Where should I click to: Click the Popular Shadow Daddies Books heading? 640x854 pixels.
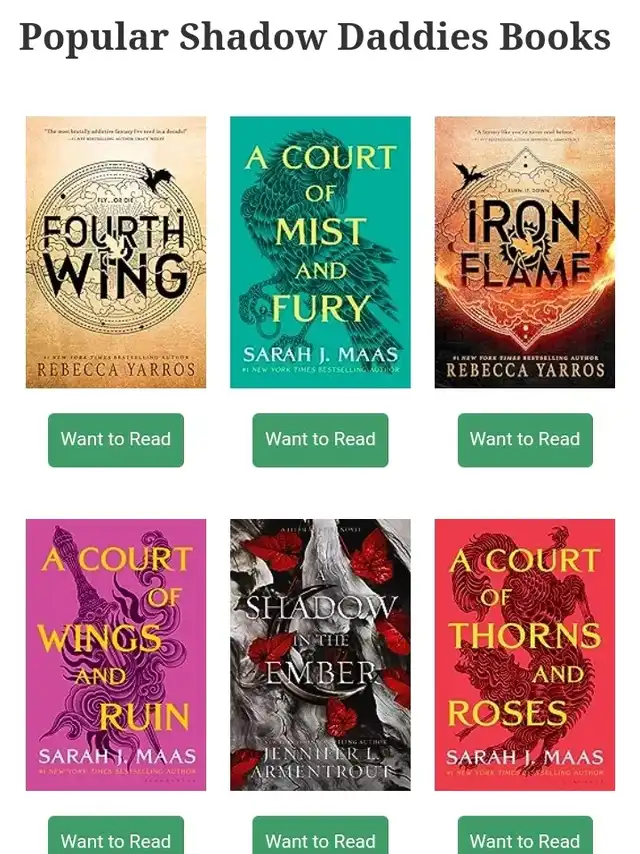[x=315, y=37]
